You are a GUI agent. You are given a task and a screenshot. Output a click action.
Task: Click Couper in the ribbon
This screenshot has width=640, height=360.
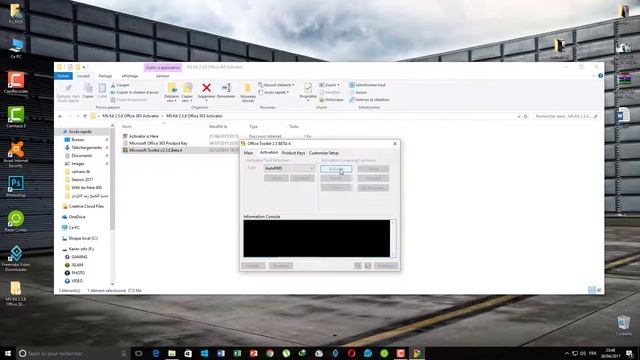tap(120, 85)
